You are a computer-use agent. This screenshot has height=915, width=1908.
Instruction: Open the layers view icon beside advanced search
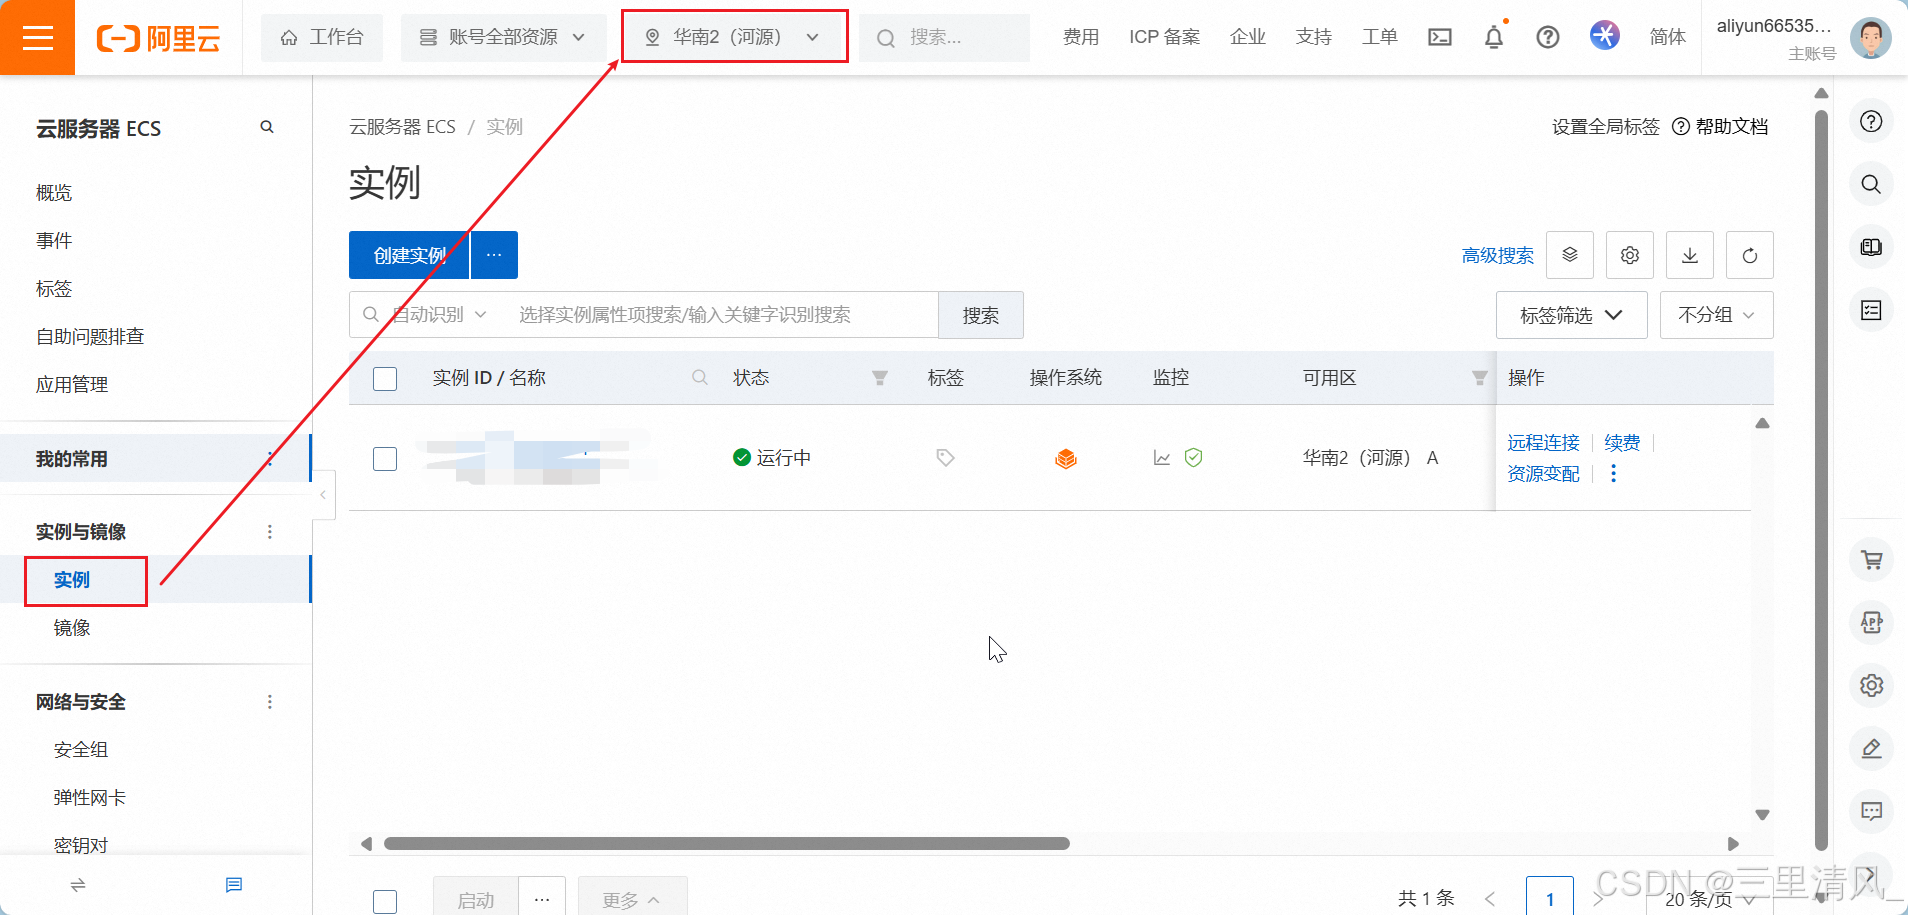coord(1570,255)
